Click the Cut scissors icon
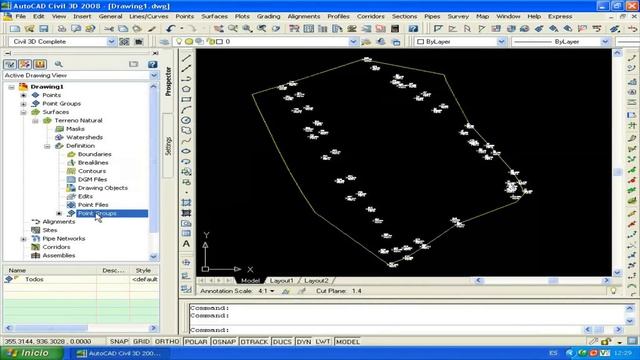The width and height of the screenshot is (640, 360). pos(109,29)
